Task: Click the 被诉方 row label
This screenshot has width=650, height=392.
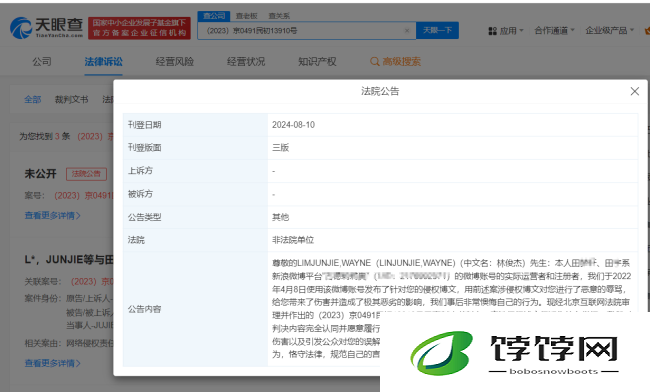Action: [x=140, y=194]
